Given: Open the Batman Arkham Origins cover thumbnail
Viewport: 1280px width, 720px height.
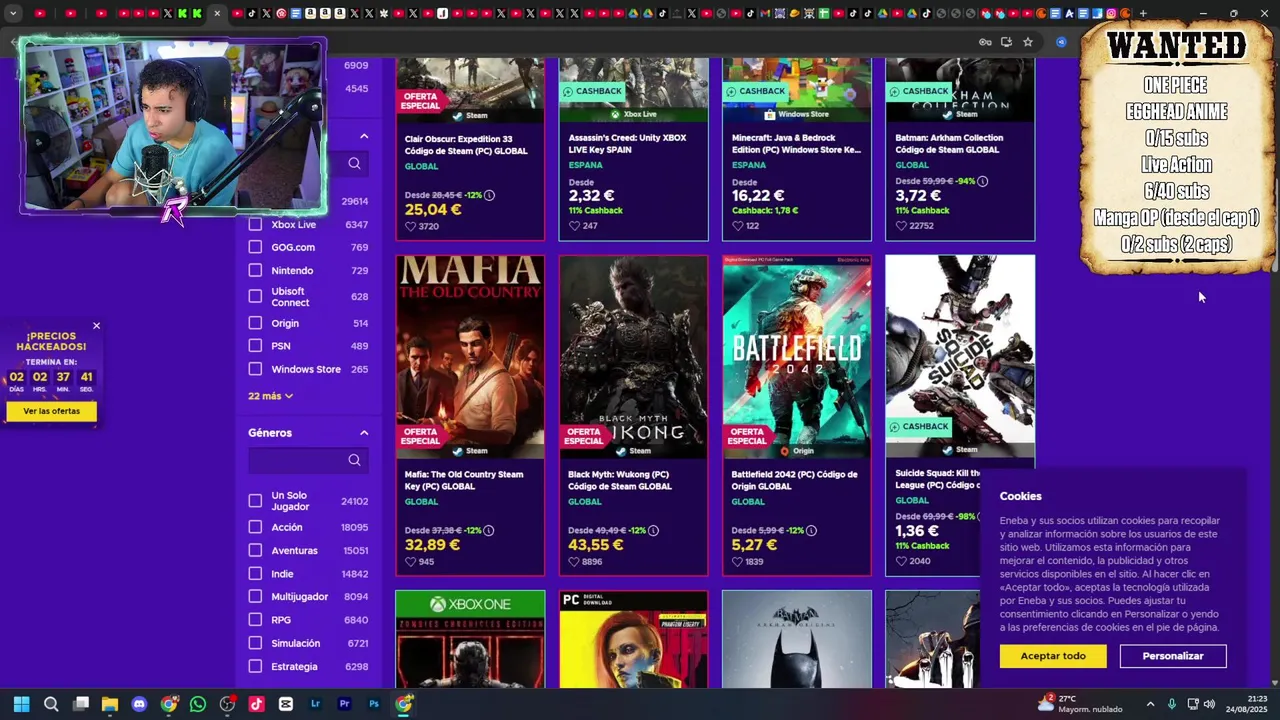Looking at the screenshot, I should coord(797,639).
